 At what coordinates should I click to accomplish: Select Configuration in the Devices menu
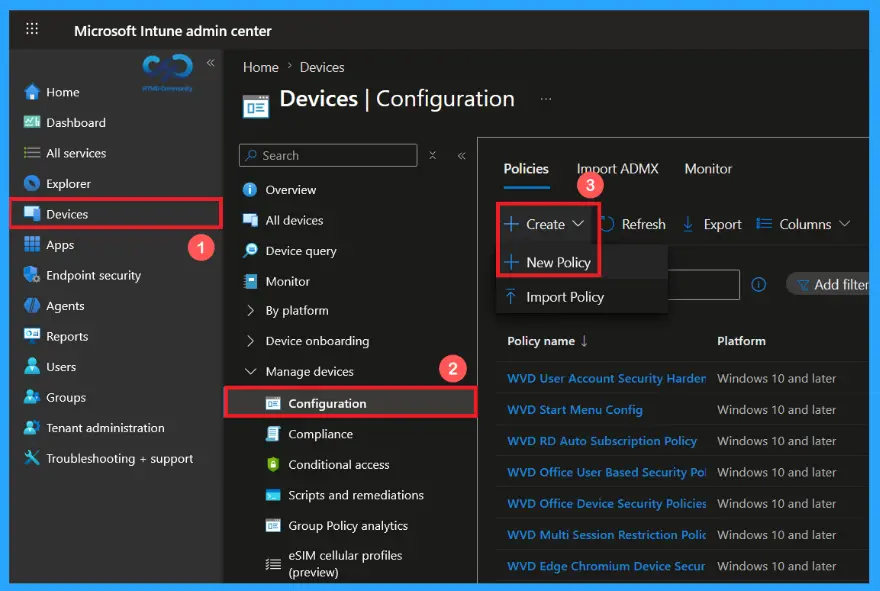tap(351, 403)
